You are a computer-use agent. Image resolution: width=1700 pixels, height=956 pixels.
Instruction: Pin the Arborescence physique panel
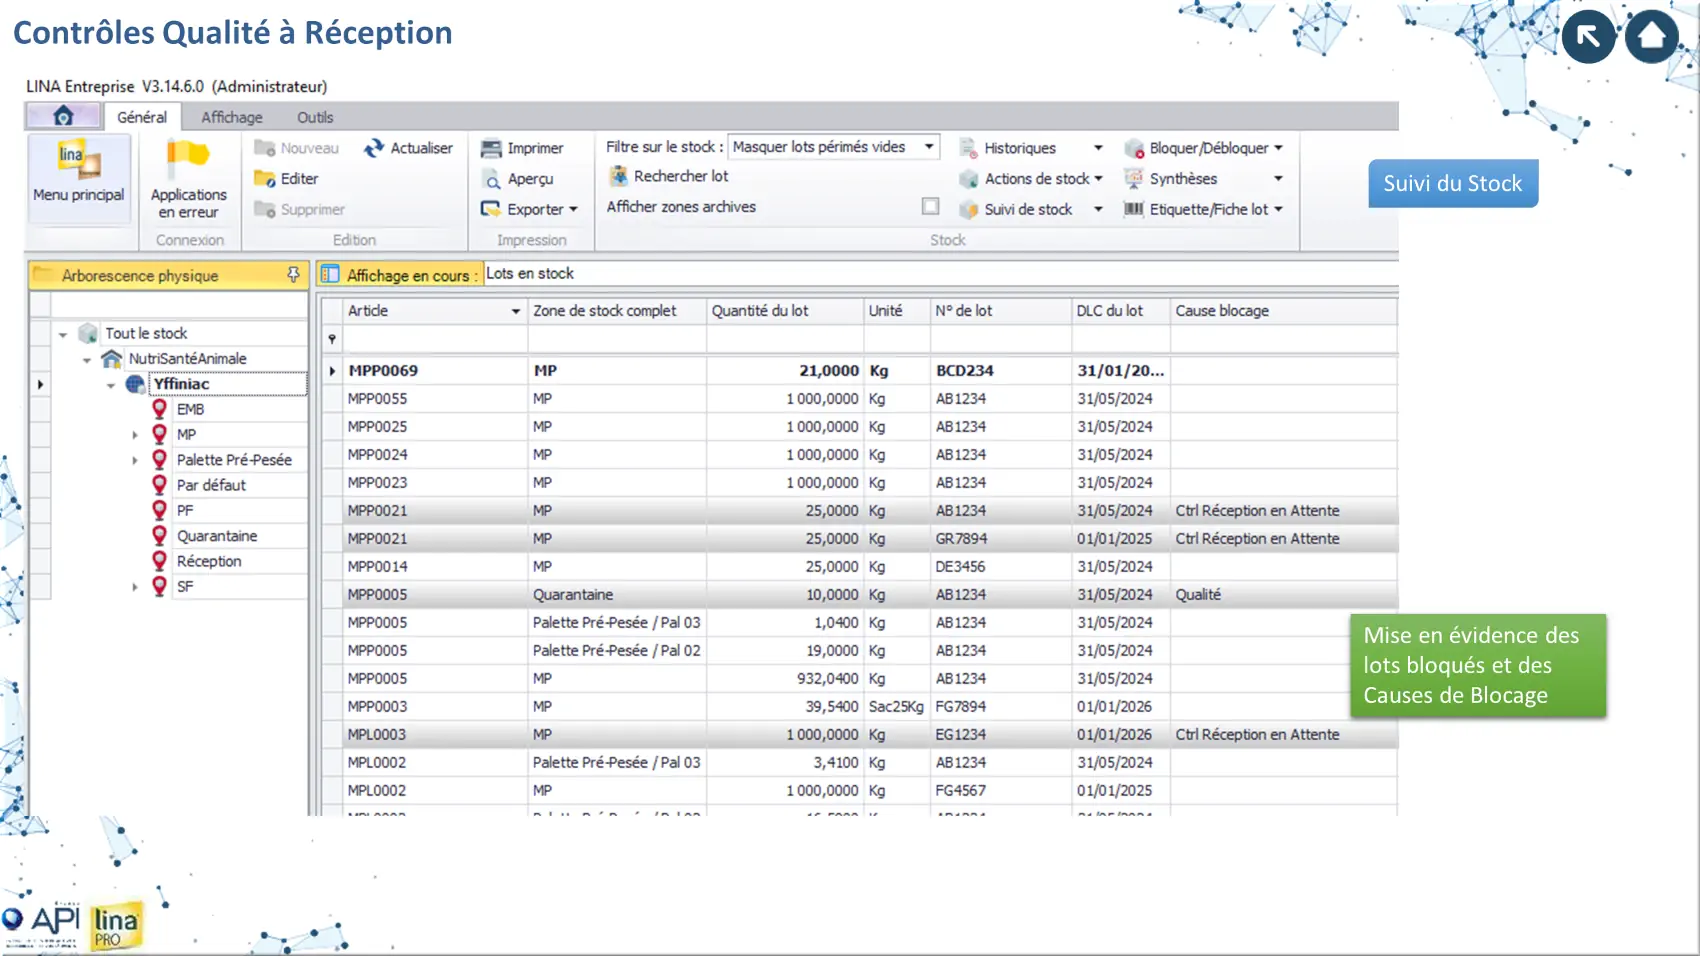(293, 275)
